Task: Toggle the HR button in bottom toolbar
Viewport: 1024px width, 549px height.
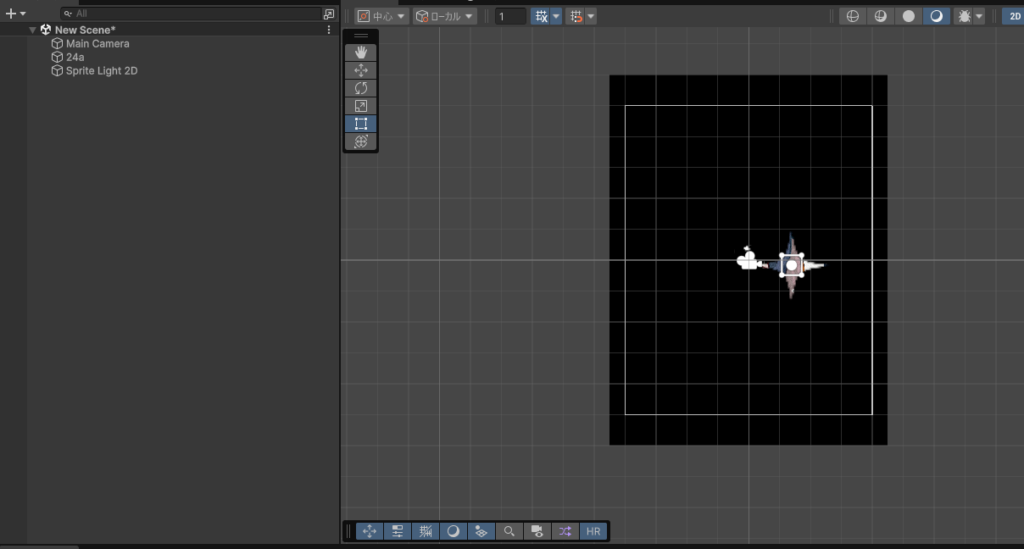Action: tap(594, 531)
